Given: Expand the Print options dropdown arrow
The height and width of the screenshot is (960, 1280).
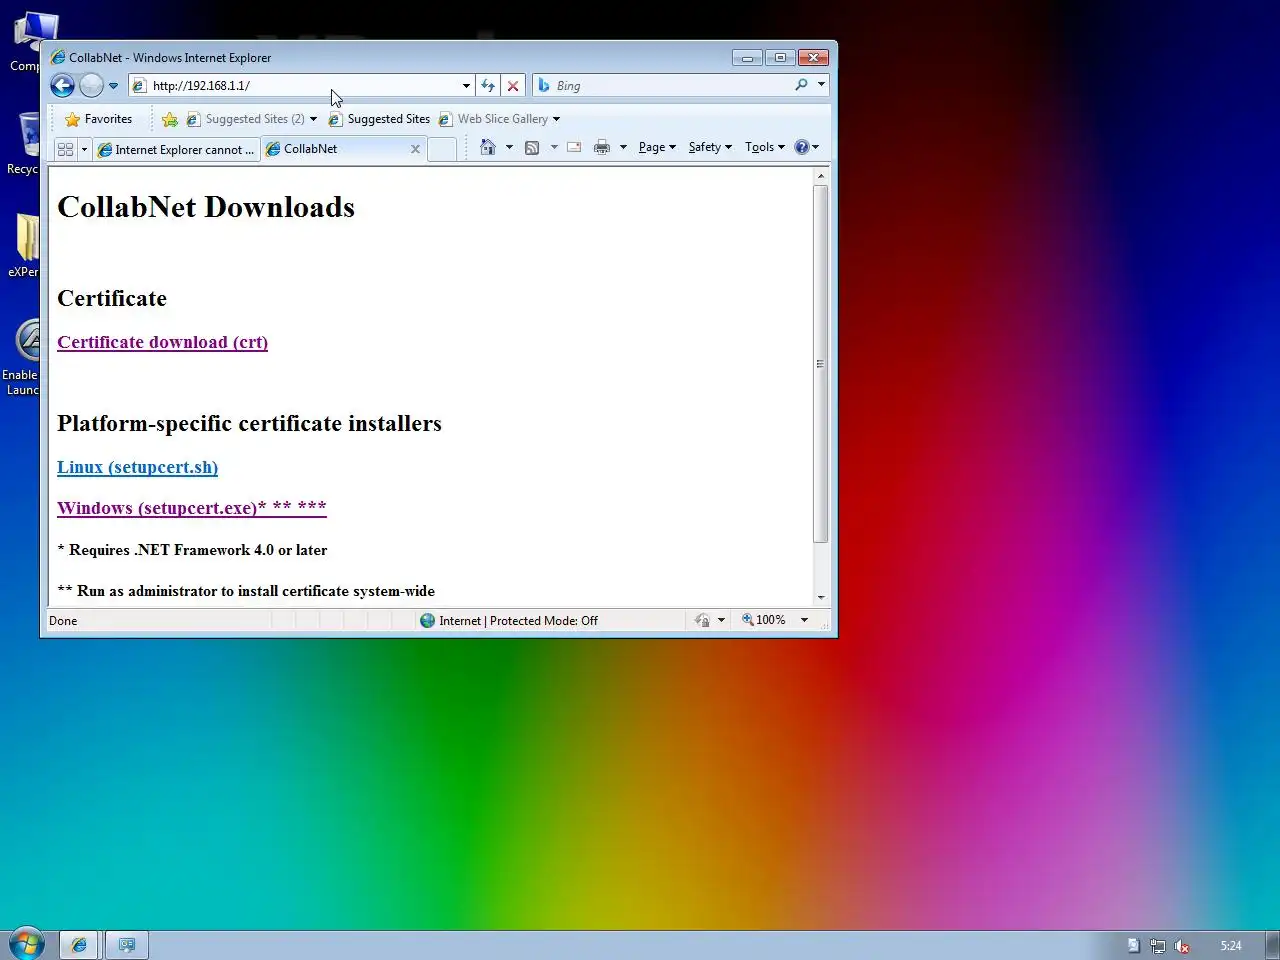Looking at the screenshot, I should 623,147.
